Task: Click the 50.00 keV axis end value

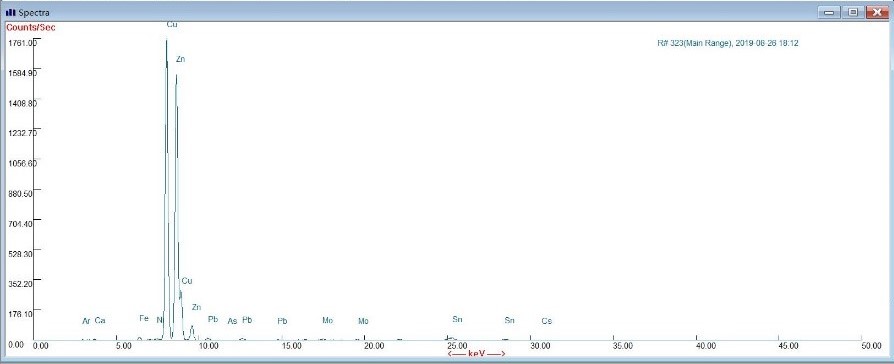Action: click(x=871, y=346)
